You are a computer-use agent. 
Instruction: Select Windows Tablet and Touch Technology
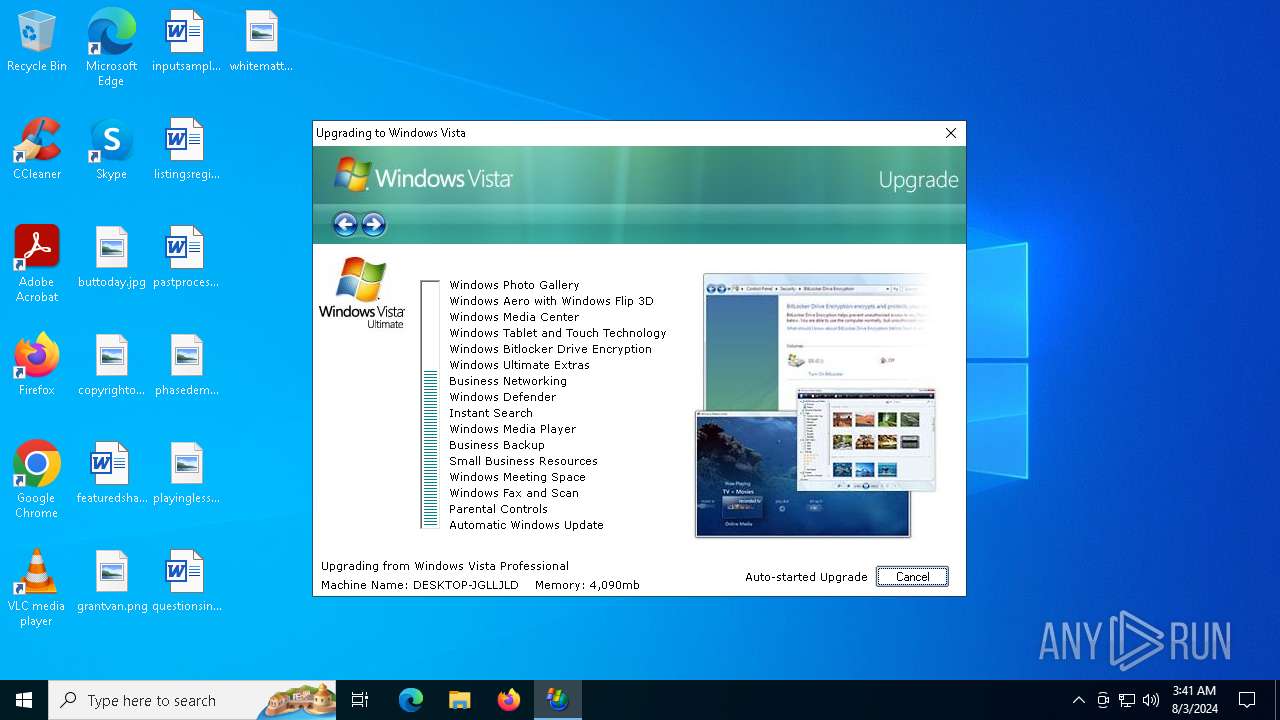557,333
